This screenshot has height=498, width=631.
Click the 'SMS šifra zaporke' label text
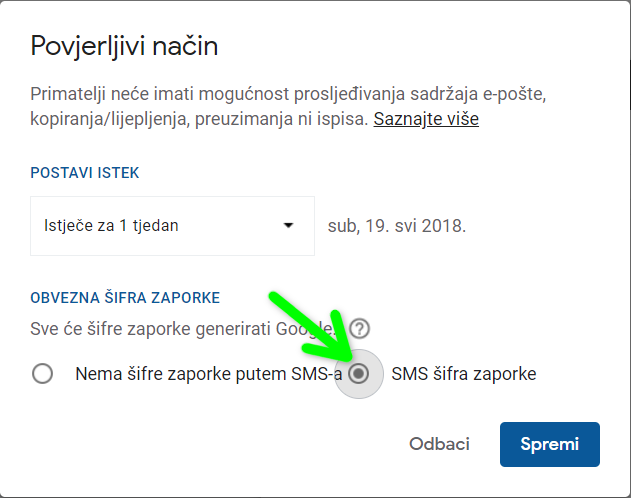[464, 374]
